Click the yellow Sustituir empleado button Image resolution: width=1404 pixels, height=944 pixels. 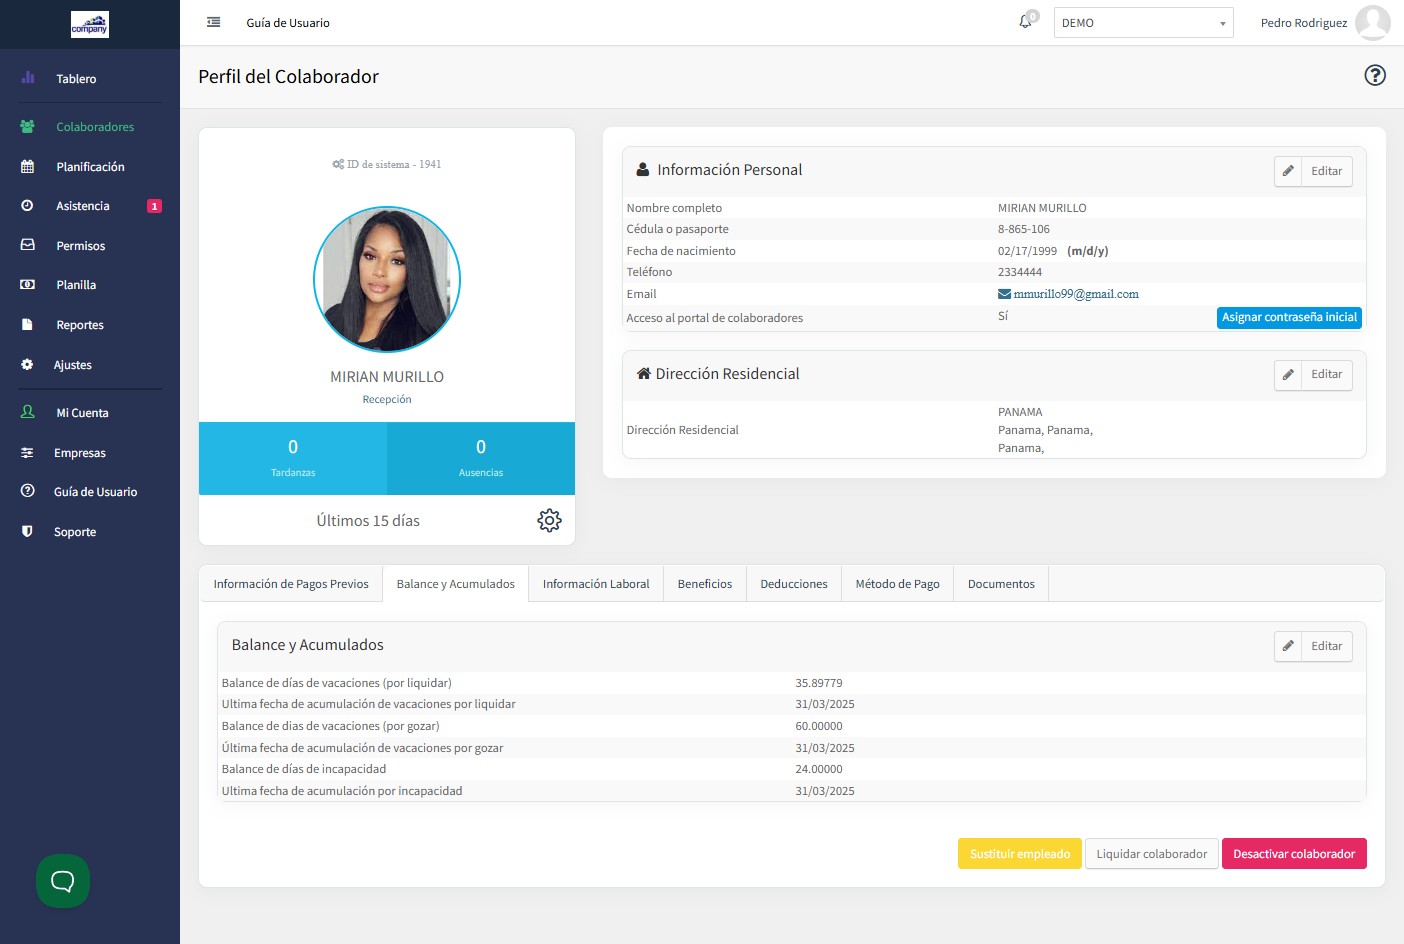(1019, 854)
